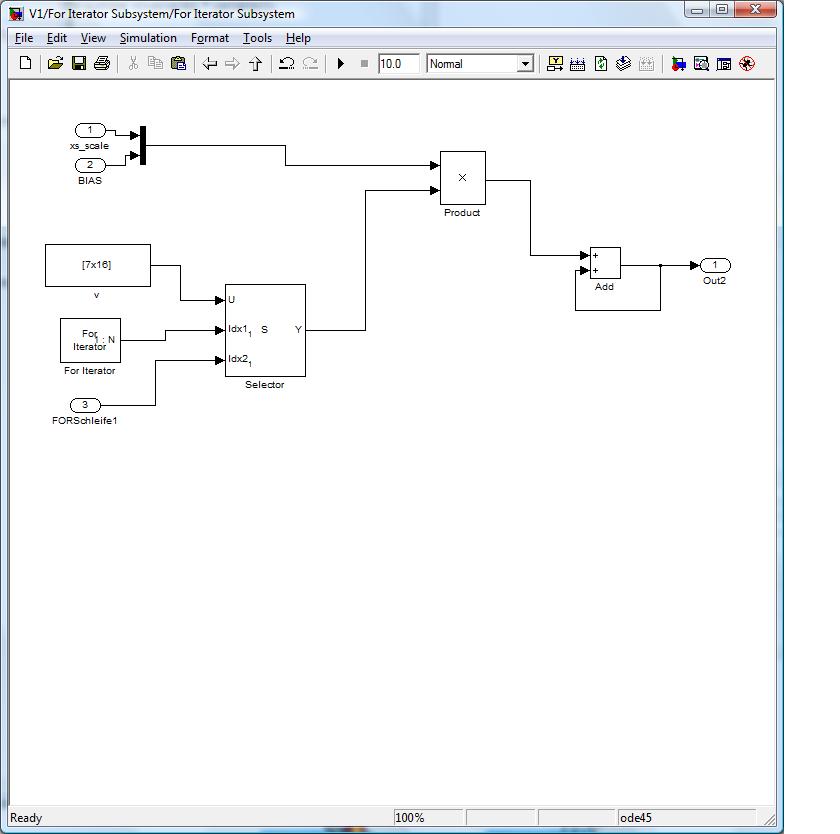Screen dimensions: 840x834
Task: Undo the last action
Action: 286,63
